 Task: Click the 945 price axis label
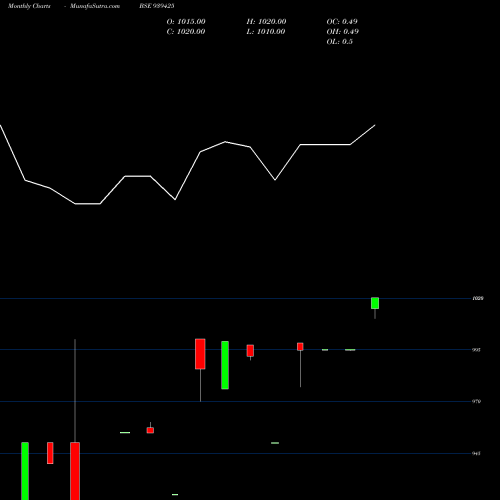(x=476, y=453)
